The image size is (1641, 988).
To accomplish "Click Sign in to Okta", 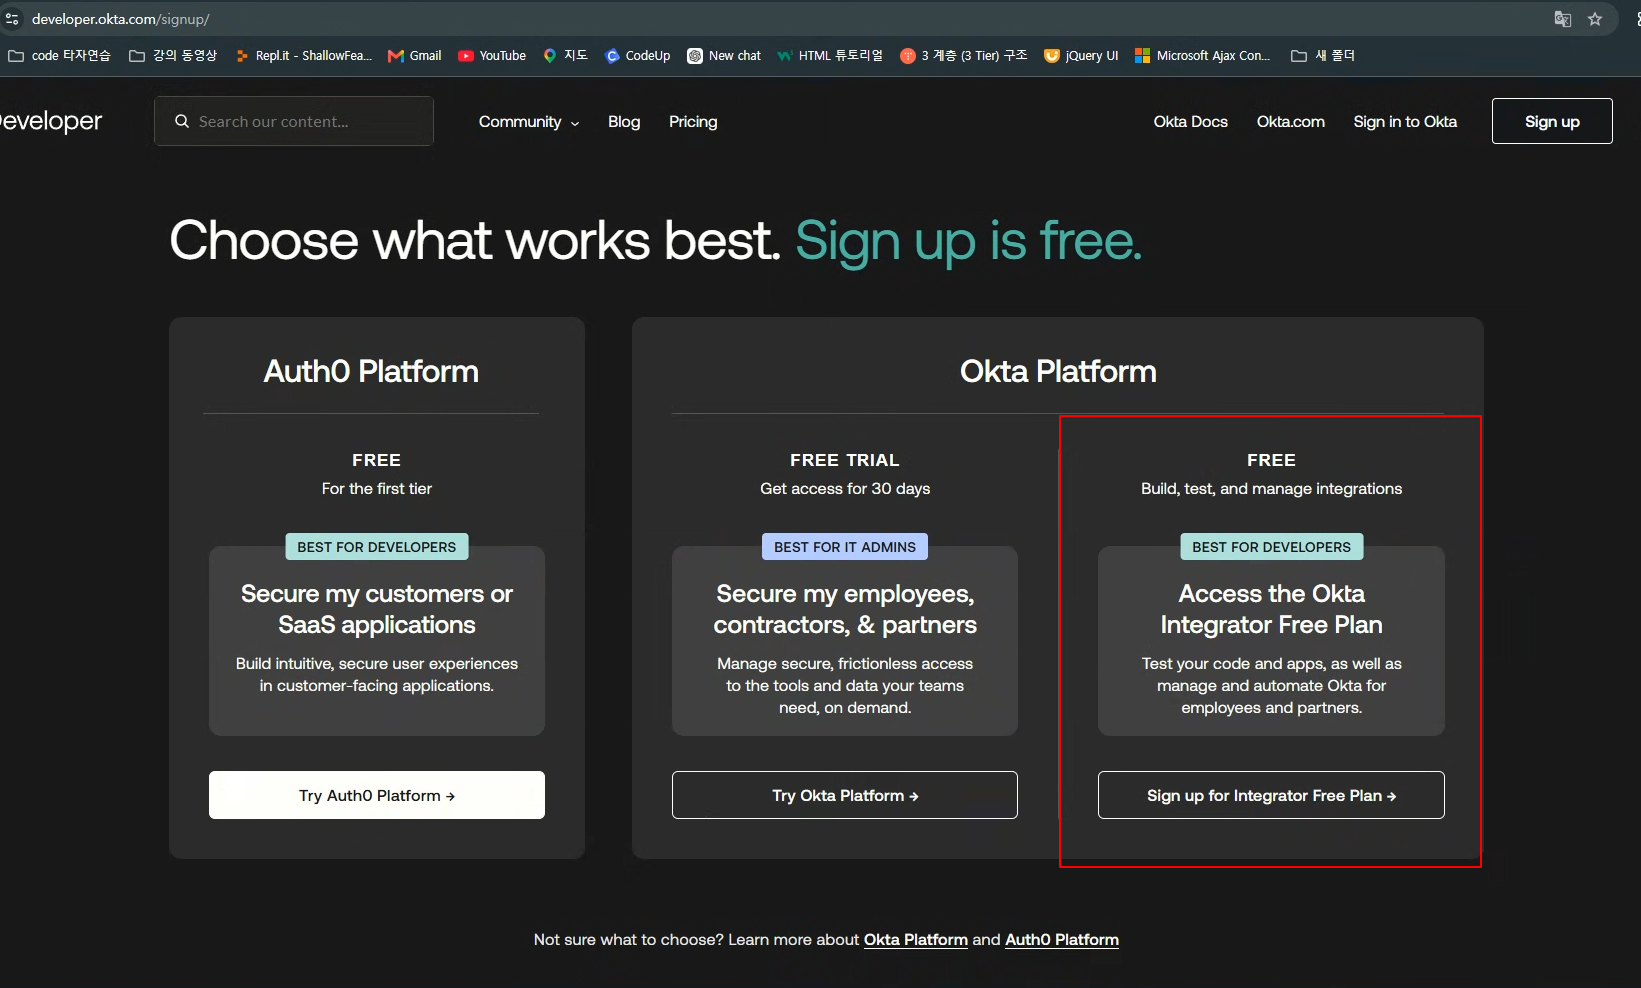I will [1405, 121].
